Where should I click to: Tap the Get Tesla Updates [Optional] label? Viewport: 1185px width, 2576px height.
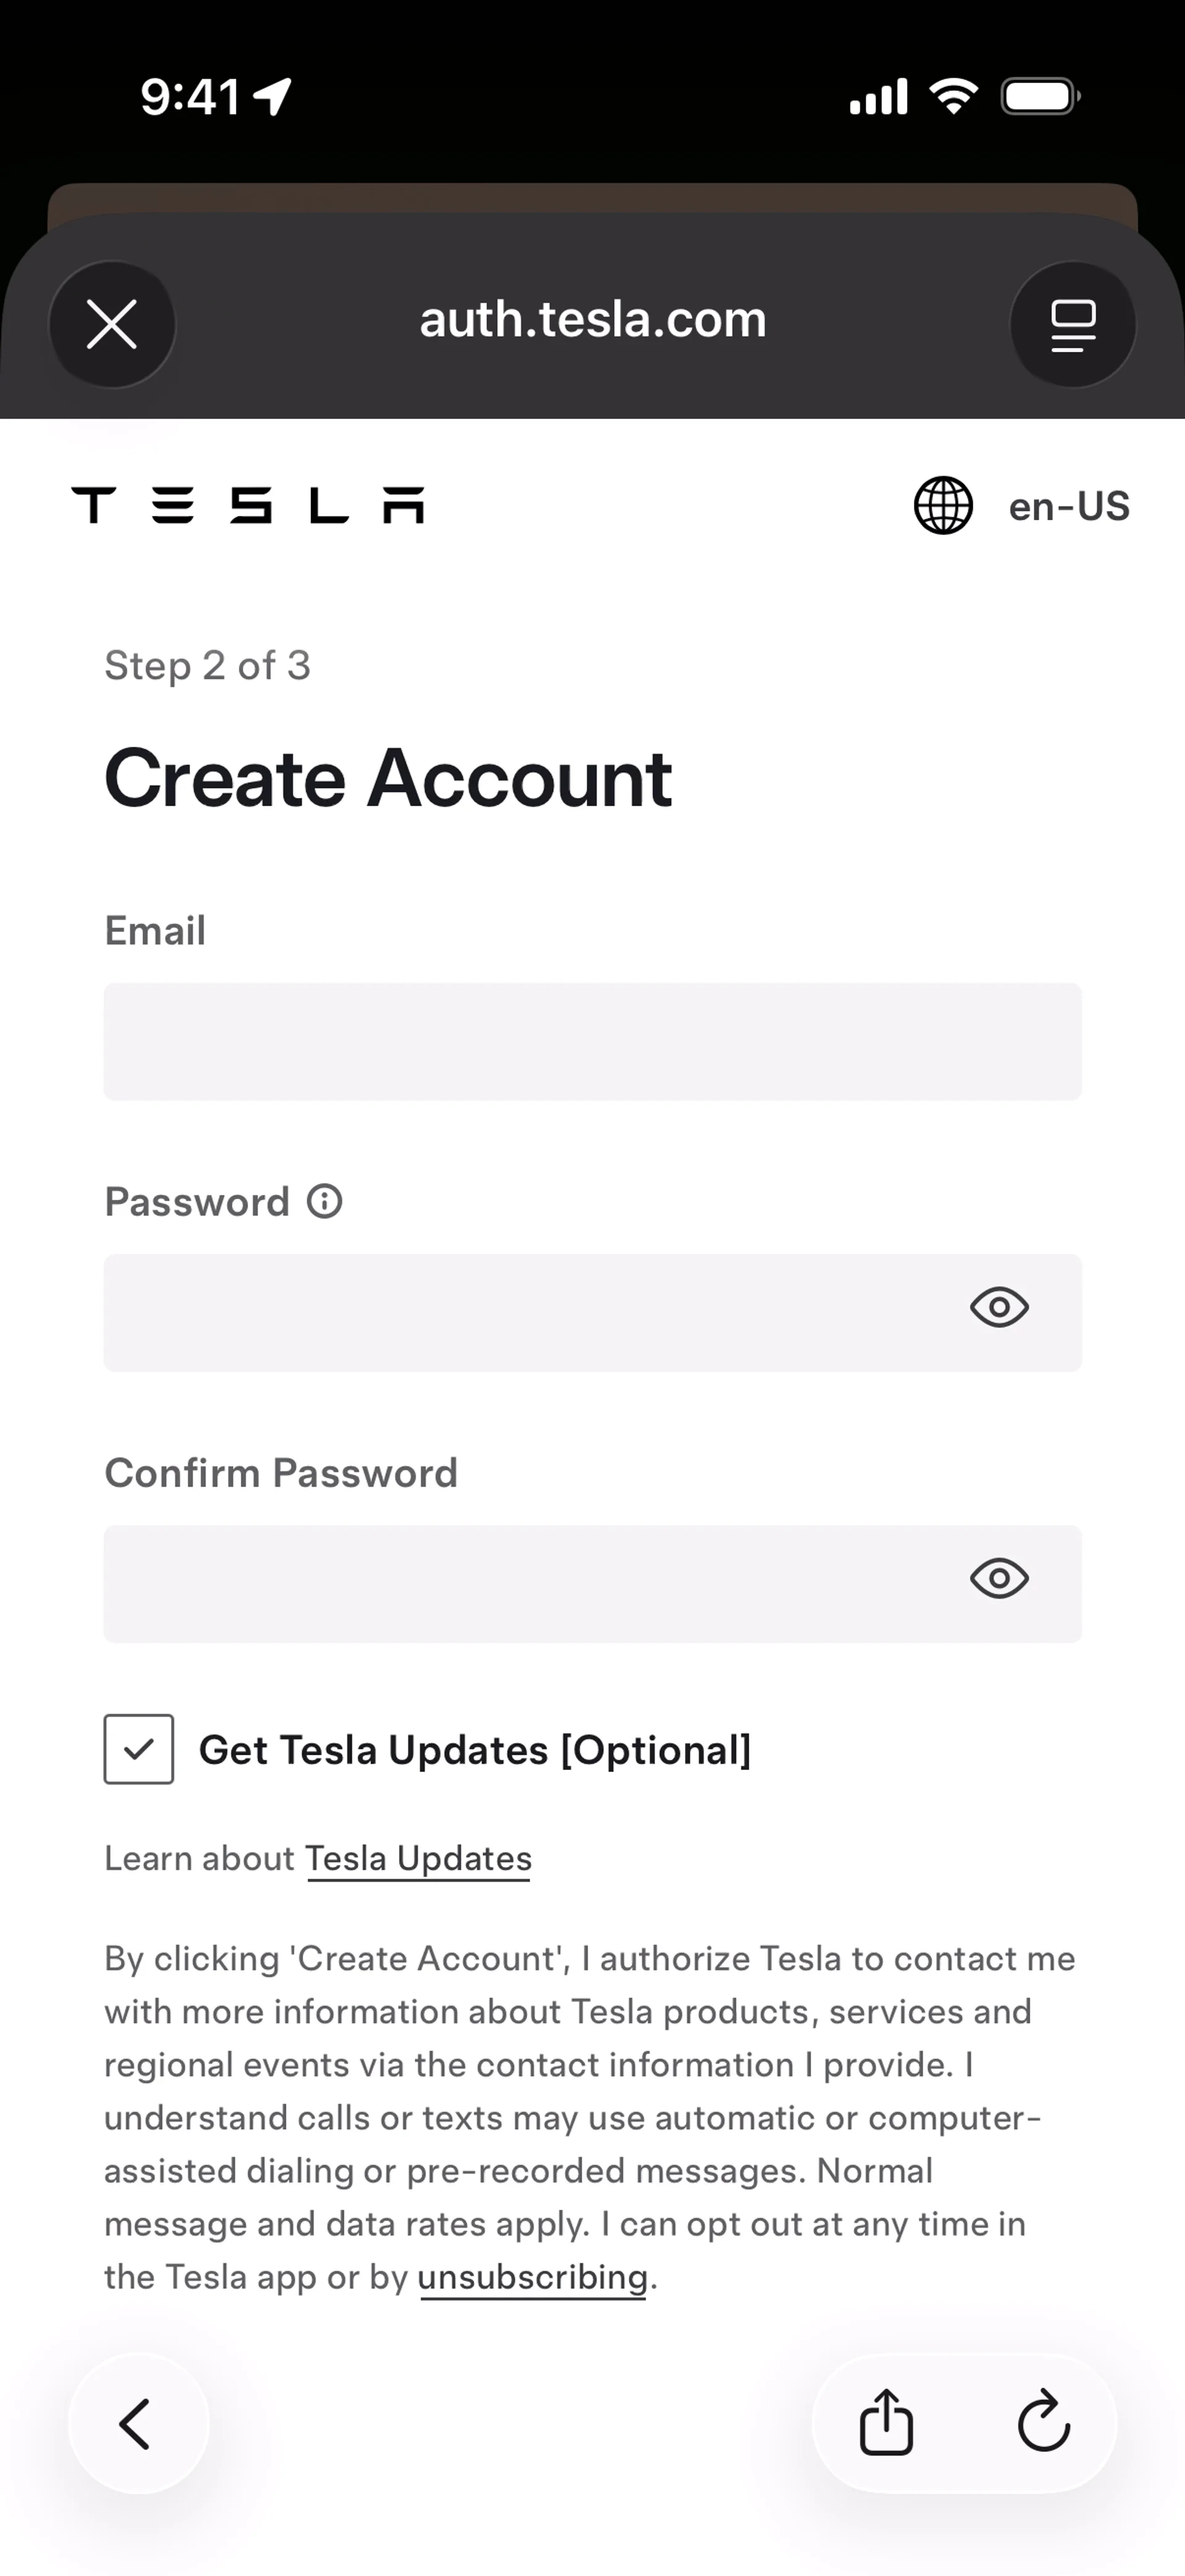[x=474, y=1750]
